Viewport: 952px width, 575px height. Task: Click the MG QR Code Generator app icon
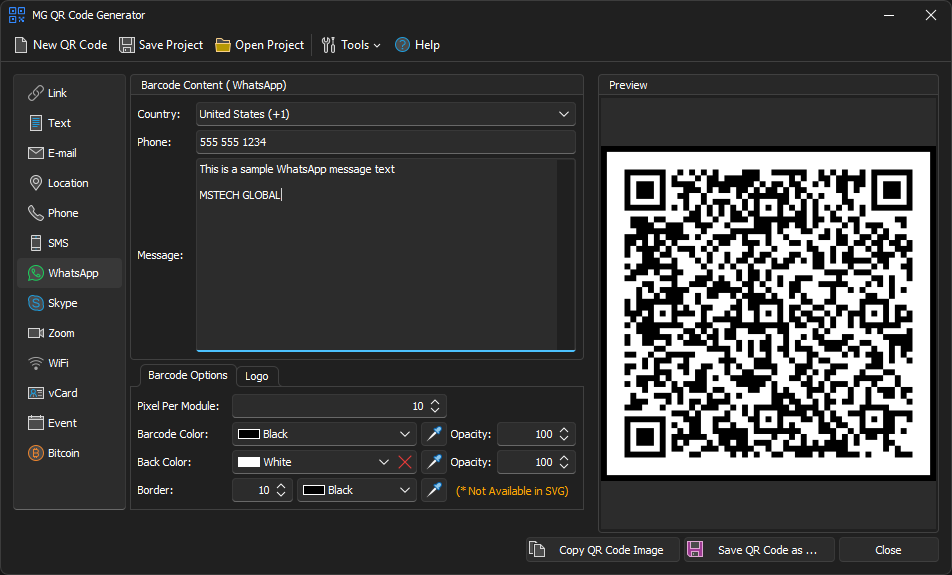coord(17,15)
